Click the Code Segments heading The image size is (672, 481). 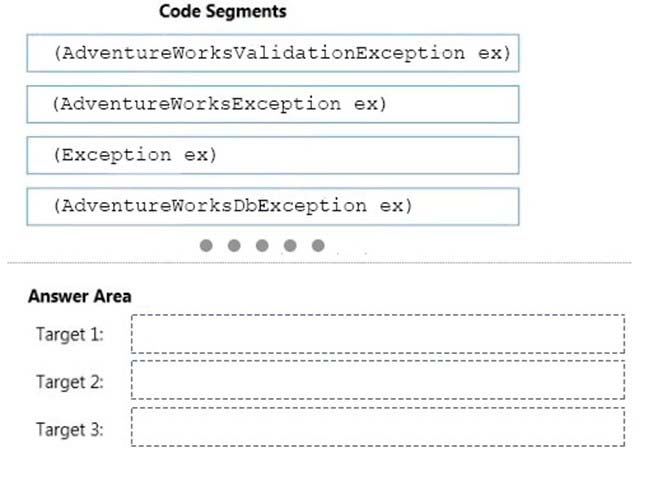tap(223, 11)
